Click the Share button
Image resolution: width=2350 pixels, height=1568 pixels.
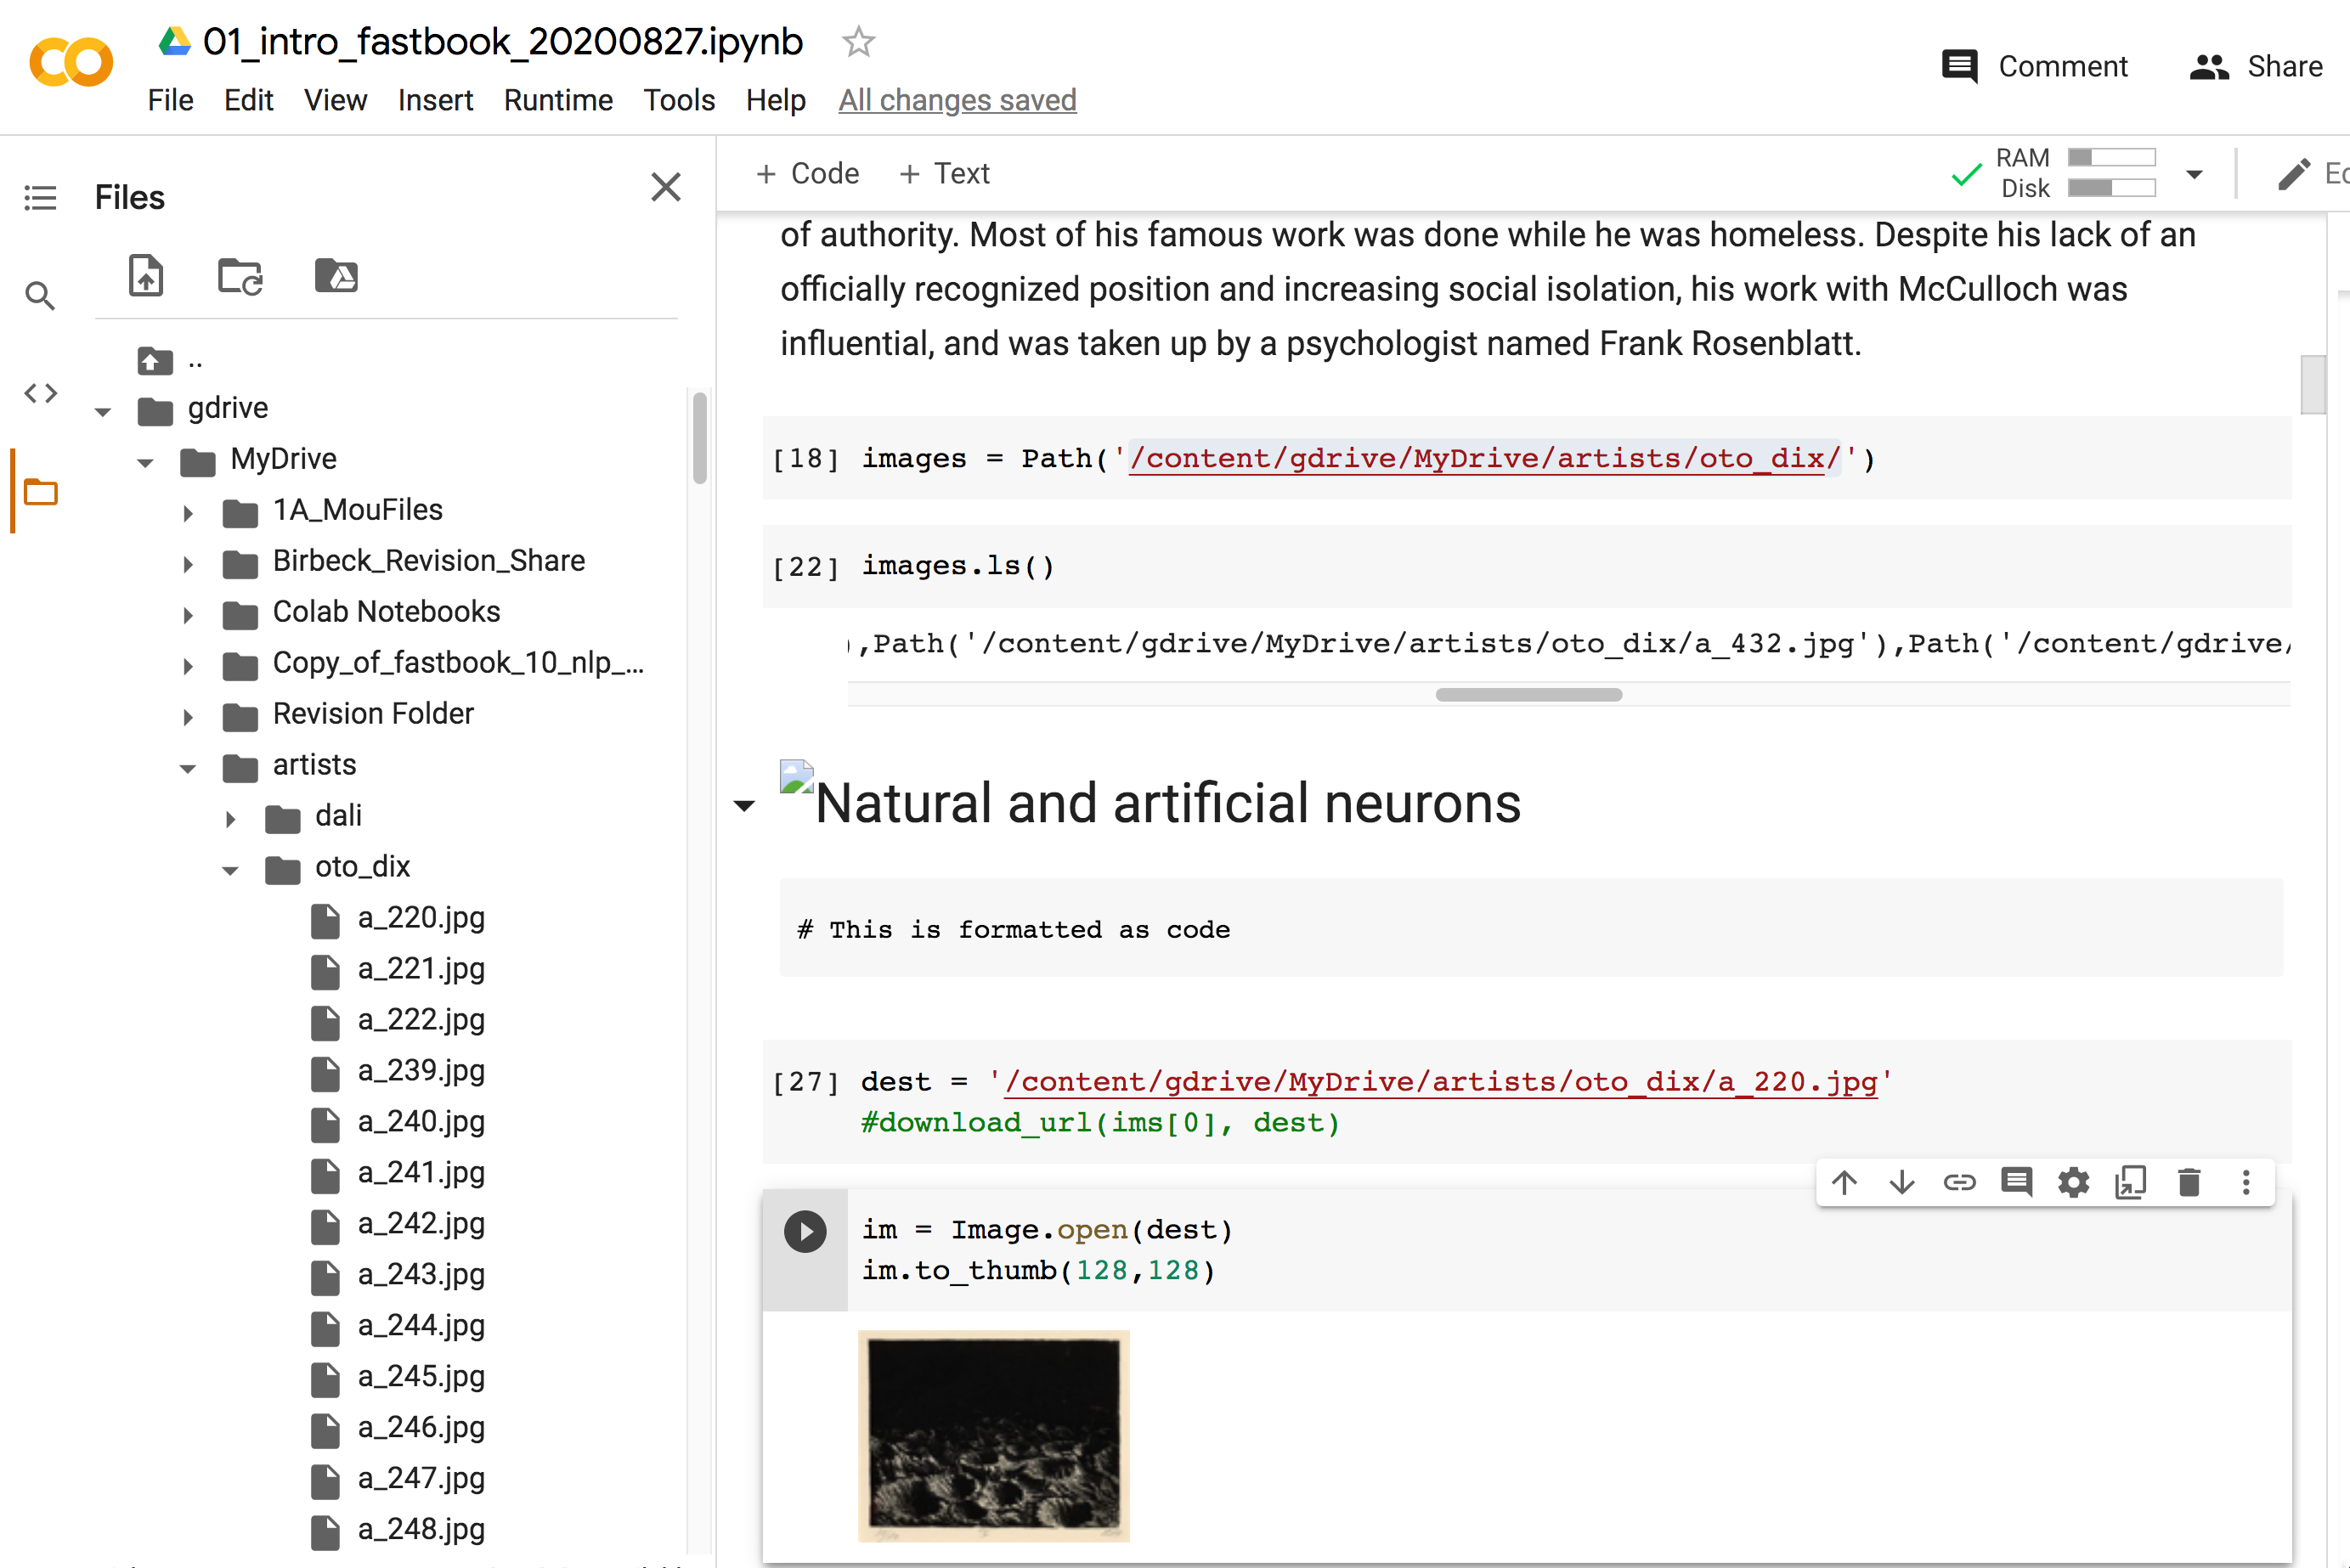click(x=2256, y=66)
